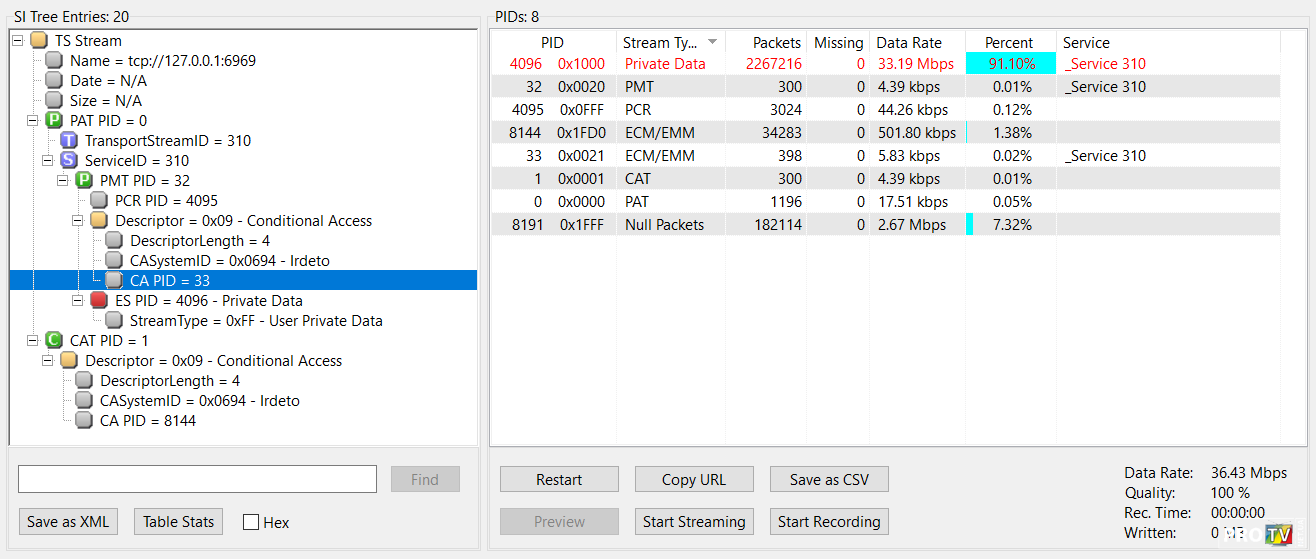Select the Null Packets row in PID table
1316x559 pixels.
(x=664, y=225)
